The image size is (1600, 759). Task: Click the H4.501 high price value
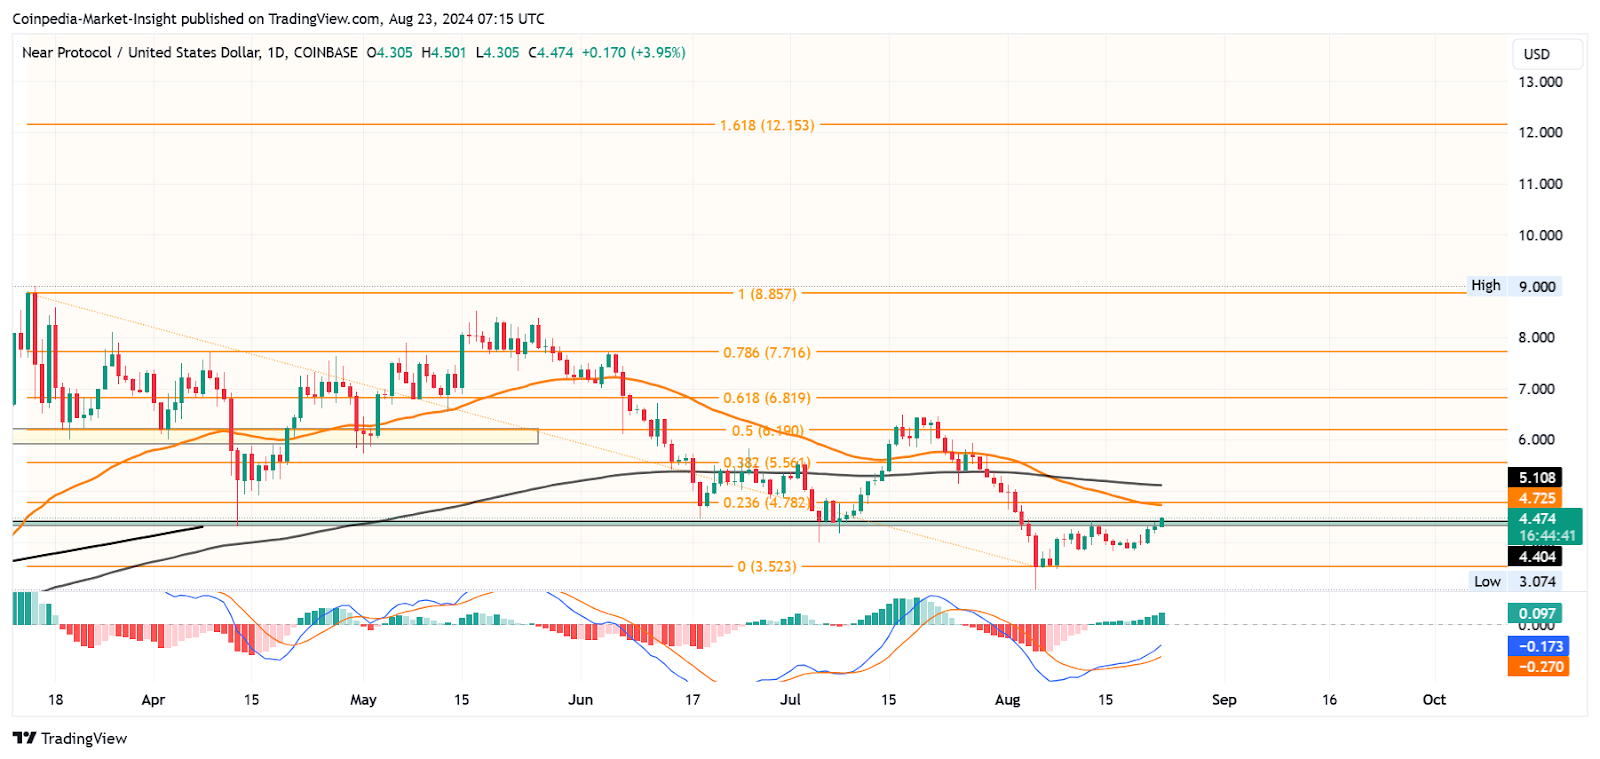point(443,52)
